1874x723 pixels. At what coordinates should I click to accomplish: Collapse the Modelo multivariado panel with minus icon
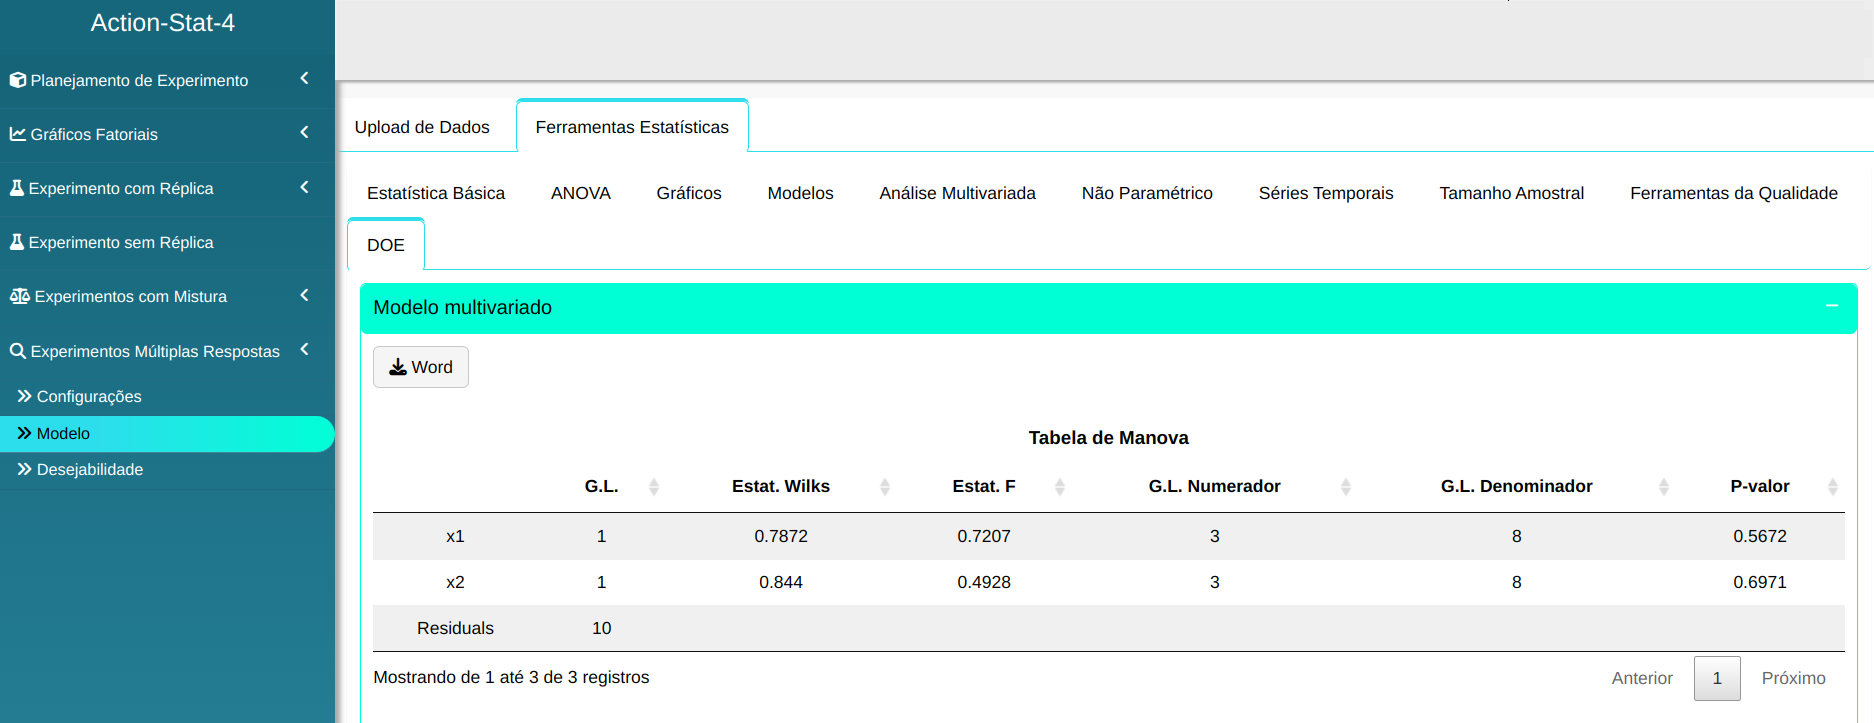point(1831,306)
